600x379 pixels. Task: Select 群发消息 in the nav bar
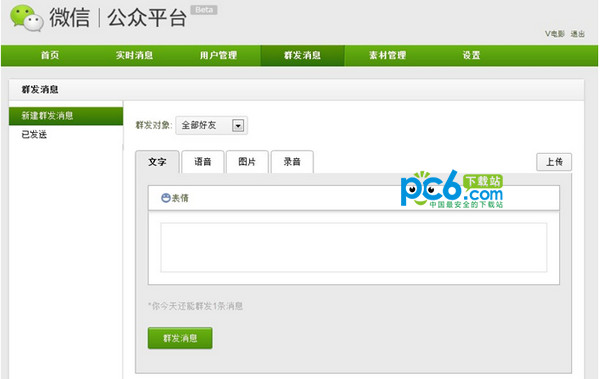(x=302, y=56)
